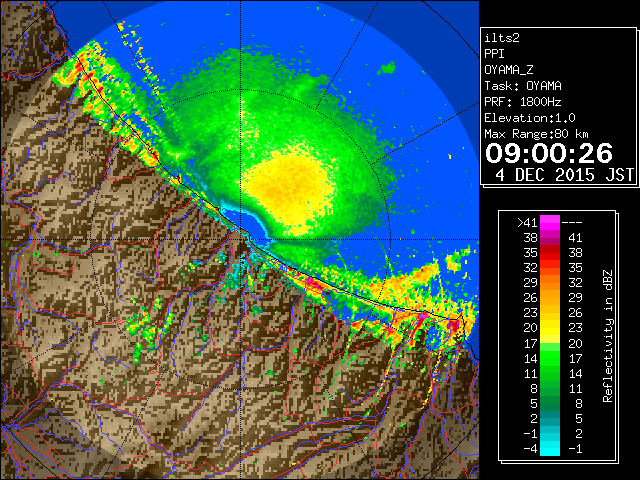Click the 'Elevation:1.0' text

[530, 118]
